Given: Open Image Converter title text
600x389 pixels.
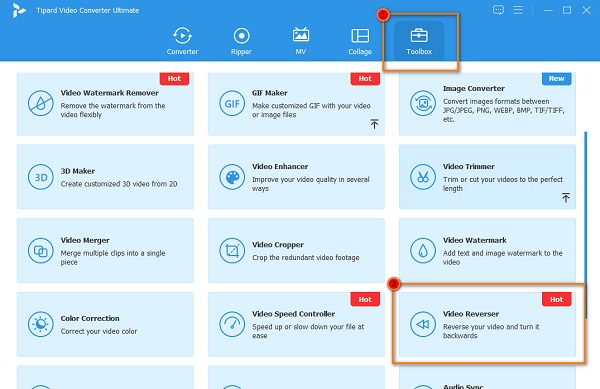Looking at the screenshot, I should (474, 88).
